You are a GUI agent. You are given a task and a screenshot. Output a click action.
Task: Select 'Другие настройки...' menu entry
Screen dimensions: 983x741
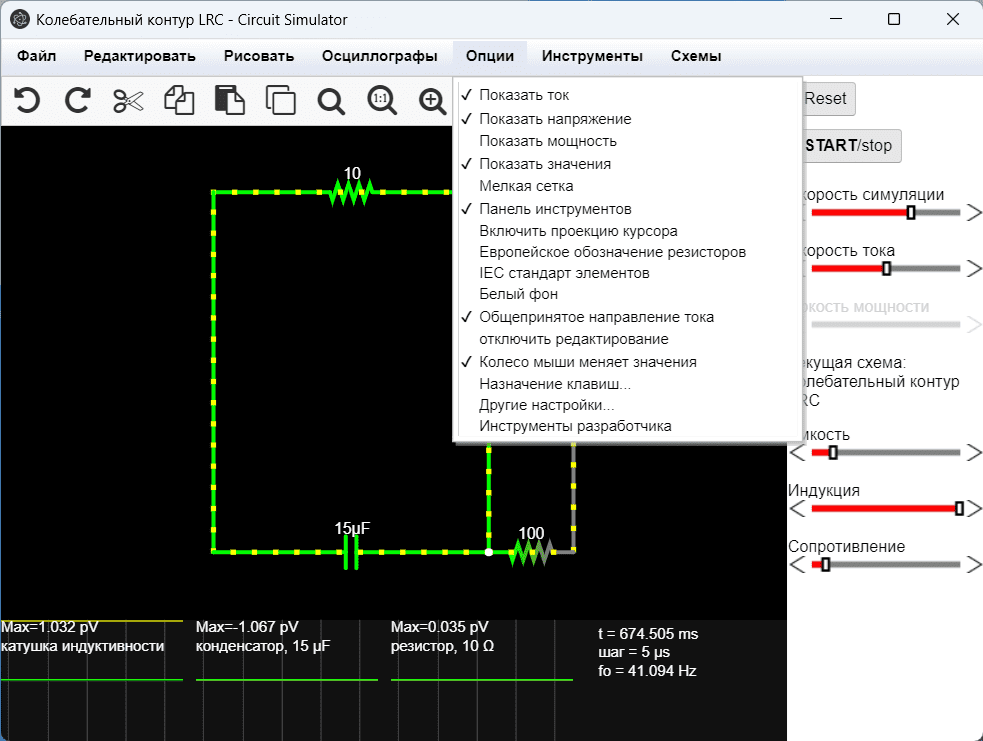pos(546,405)
